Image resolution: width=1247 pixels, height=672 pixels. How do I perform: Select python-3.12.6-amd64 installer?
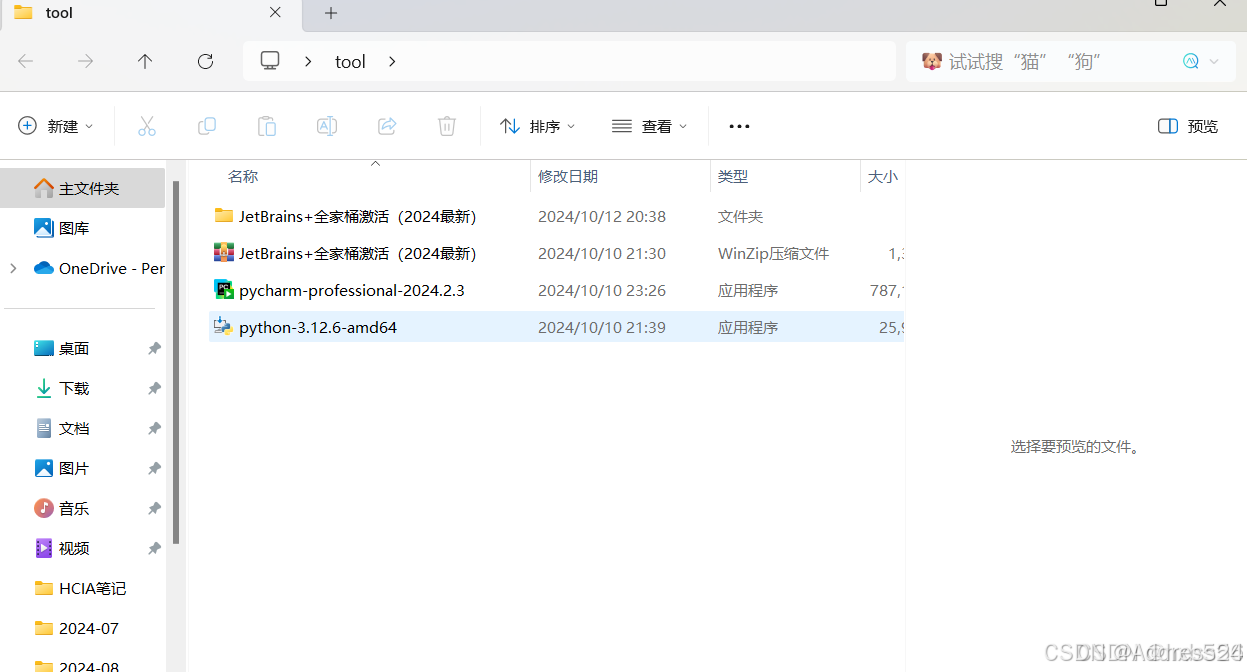tap(305, 327)
